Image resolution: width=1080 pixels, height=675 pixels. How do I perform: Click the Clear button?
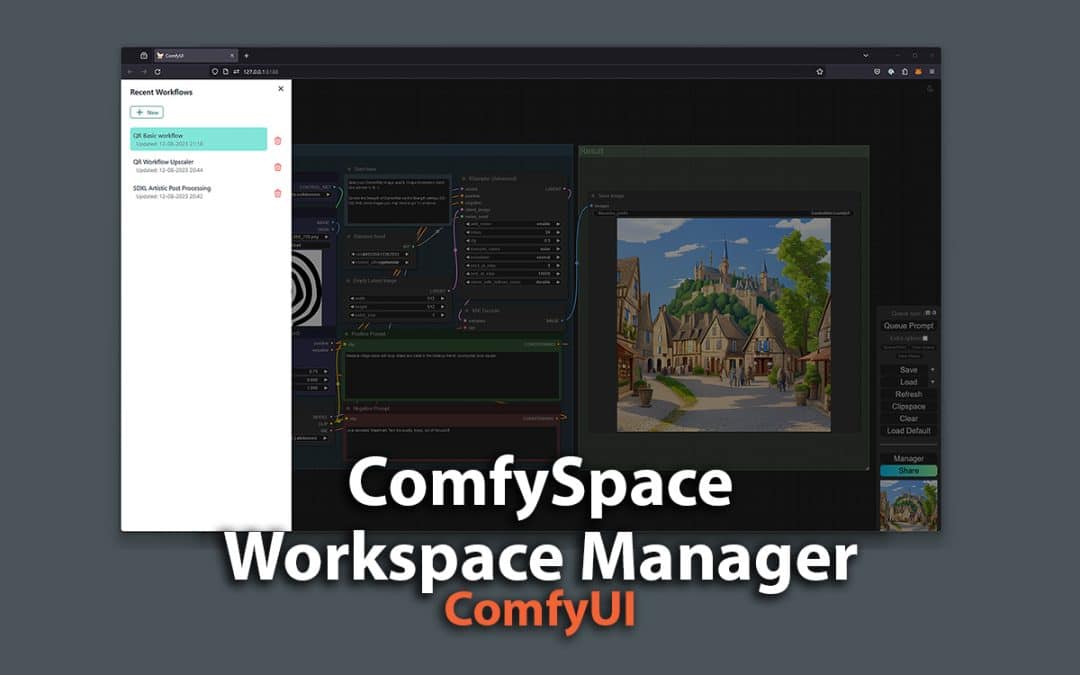point(908,418)
